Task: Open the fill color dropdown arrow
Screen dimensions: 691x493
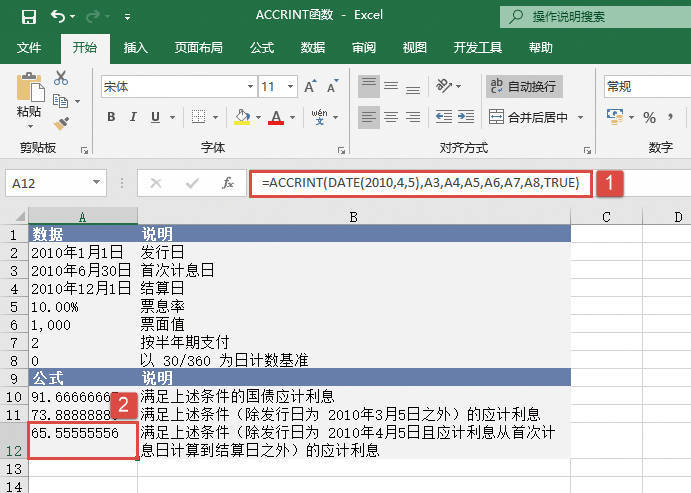Action: click(x=258, y=117)
